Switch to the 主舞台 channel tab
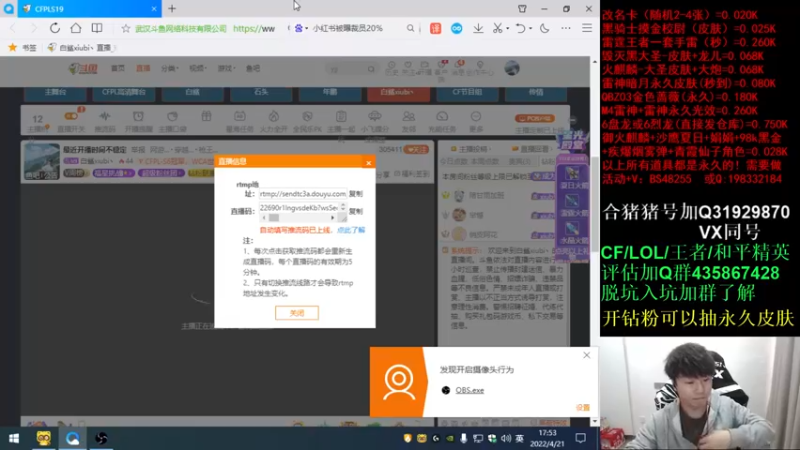This screenshot has height=450, width=800. [55, 93]
